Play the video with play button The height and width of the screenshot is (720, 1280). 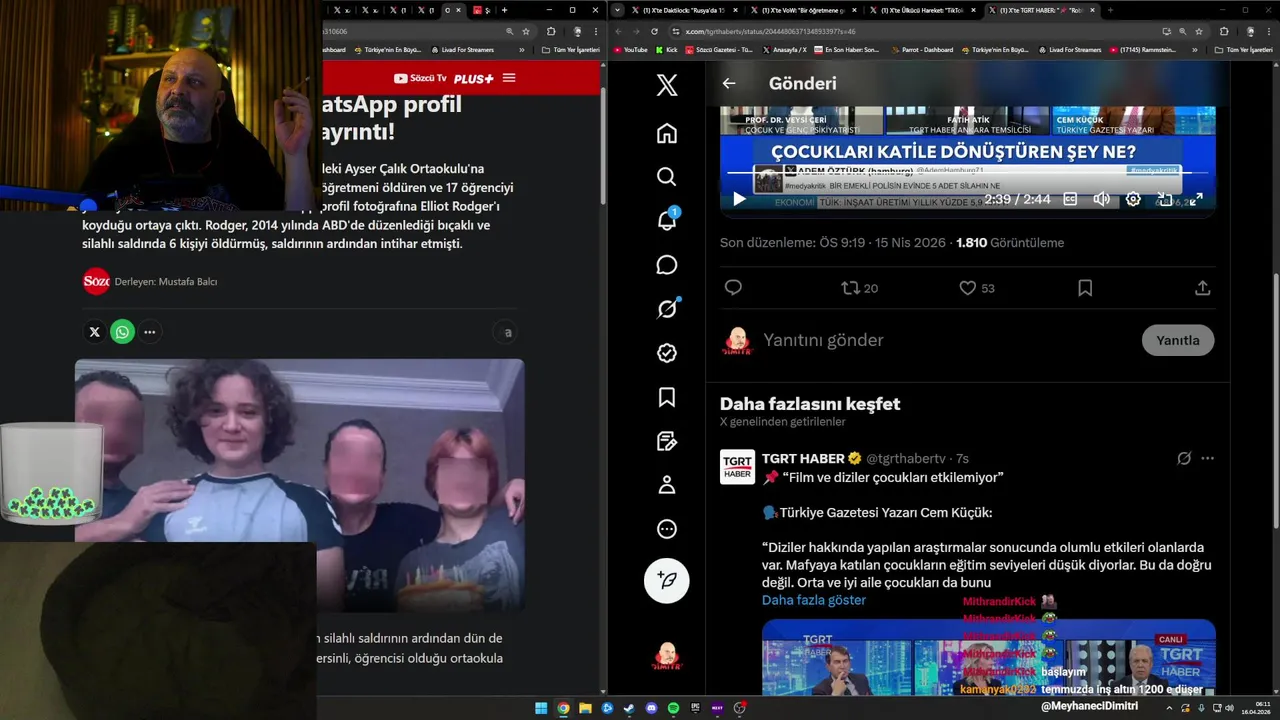coord(739,199)
